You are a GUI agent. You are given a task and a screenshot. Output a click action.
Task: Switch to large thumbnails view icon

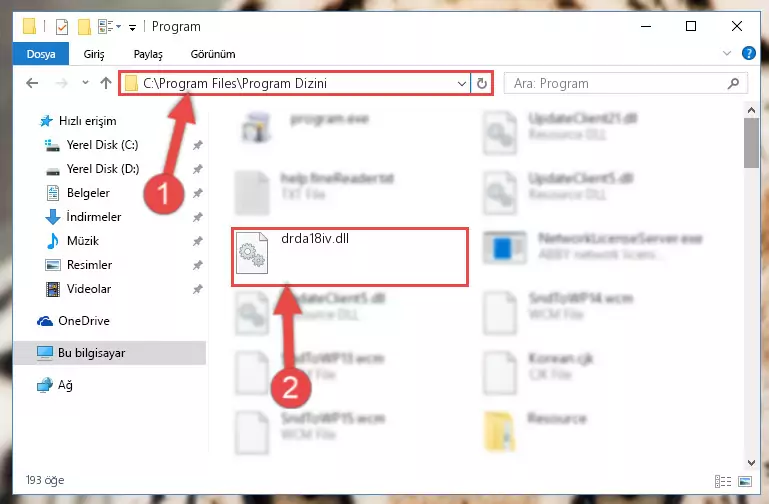[x=744, y=481]
